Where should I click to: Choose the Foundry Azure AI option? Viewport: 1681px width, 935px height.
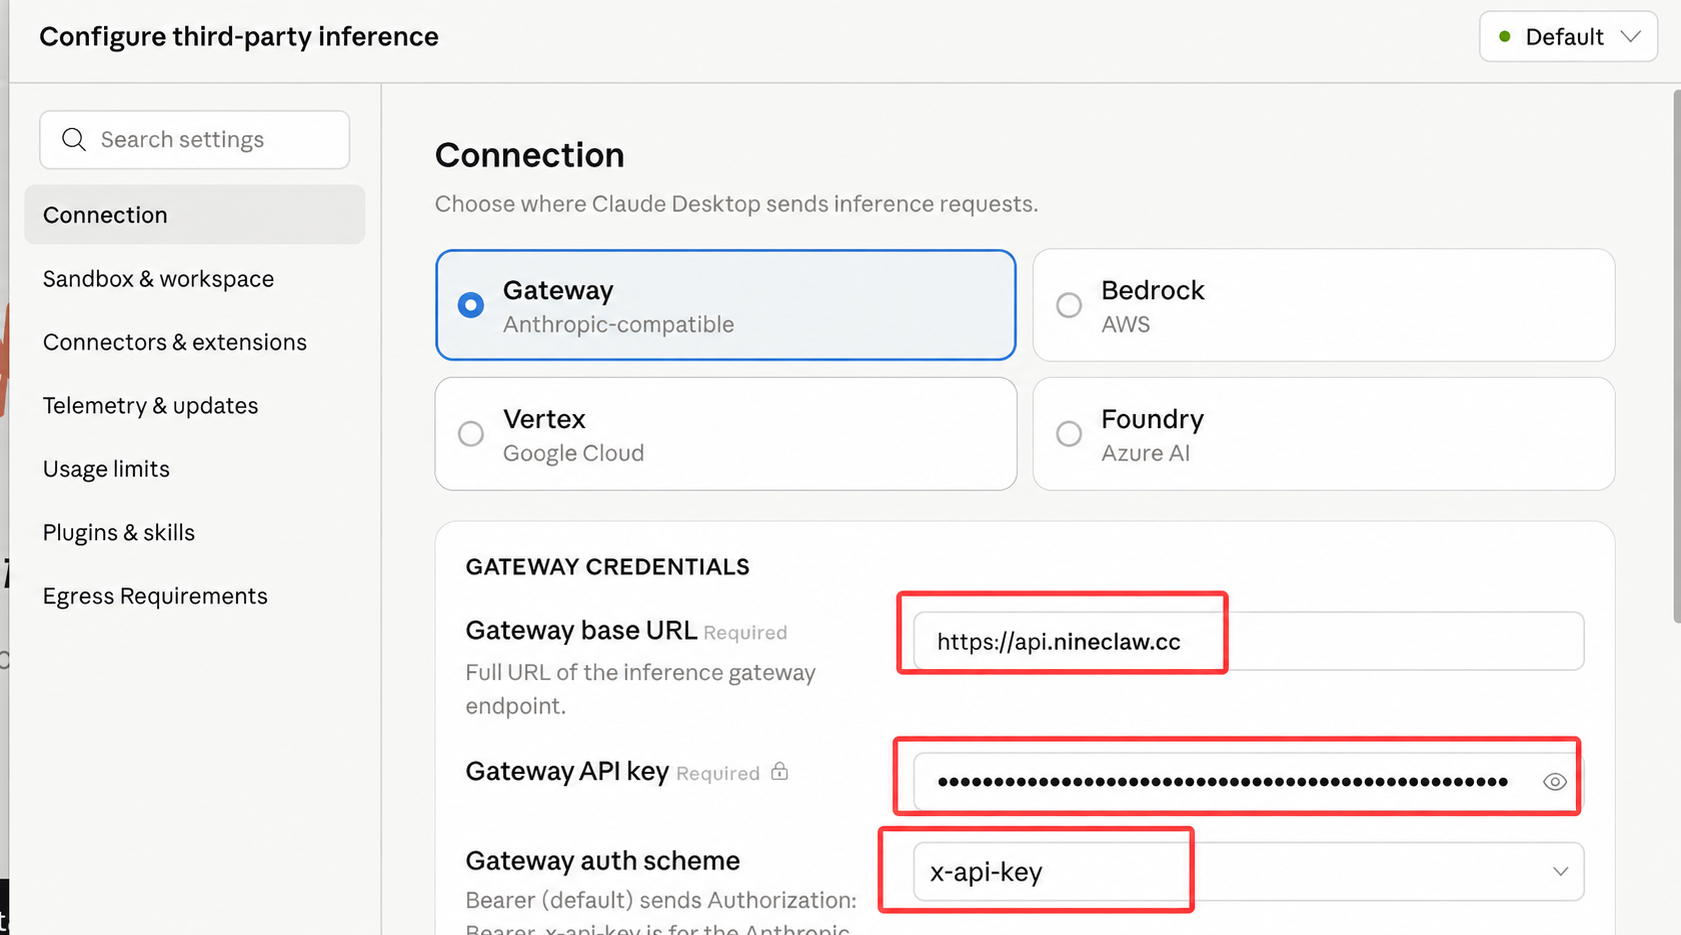coord(1323,434)
